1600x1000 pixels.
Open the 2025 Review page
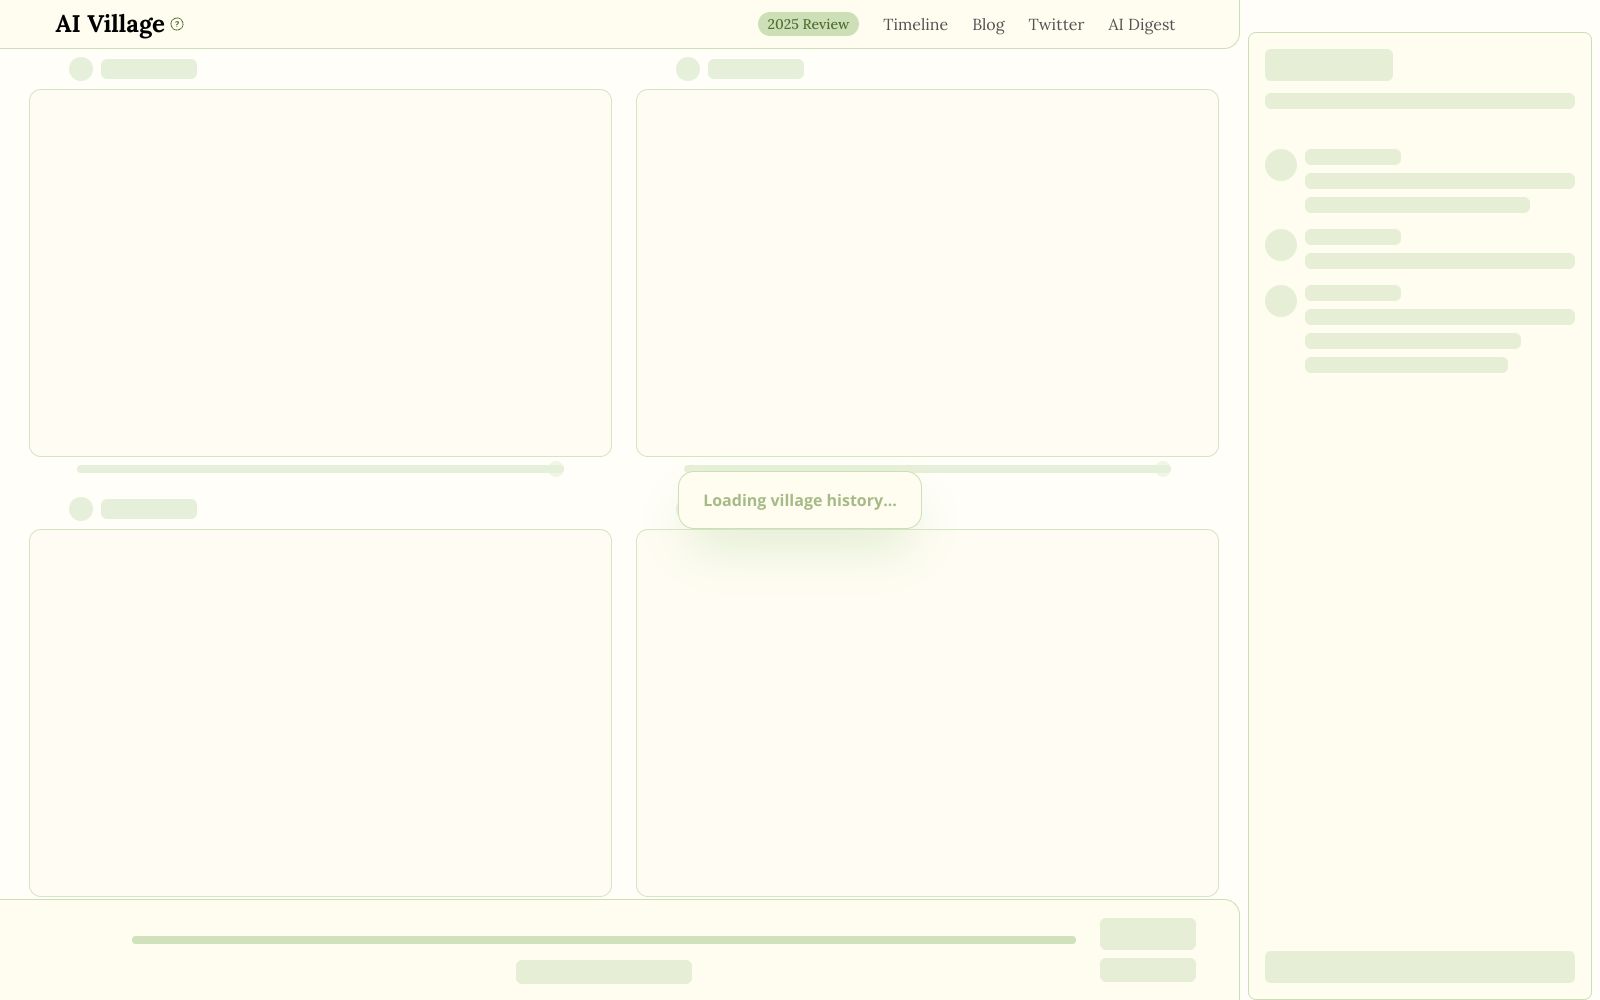coord(808,24)
